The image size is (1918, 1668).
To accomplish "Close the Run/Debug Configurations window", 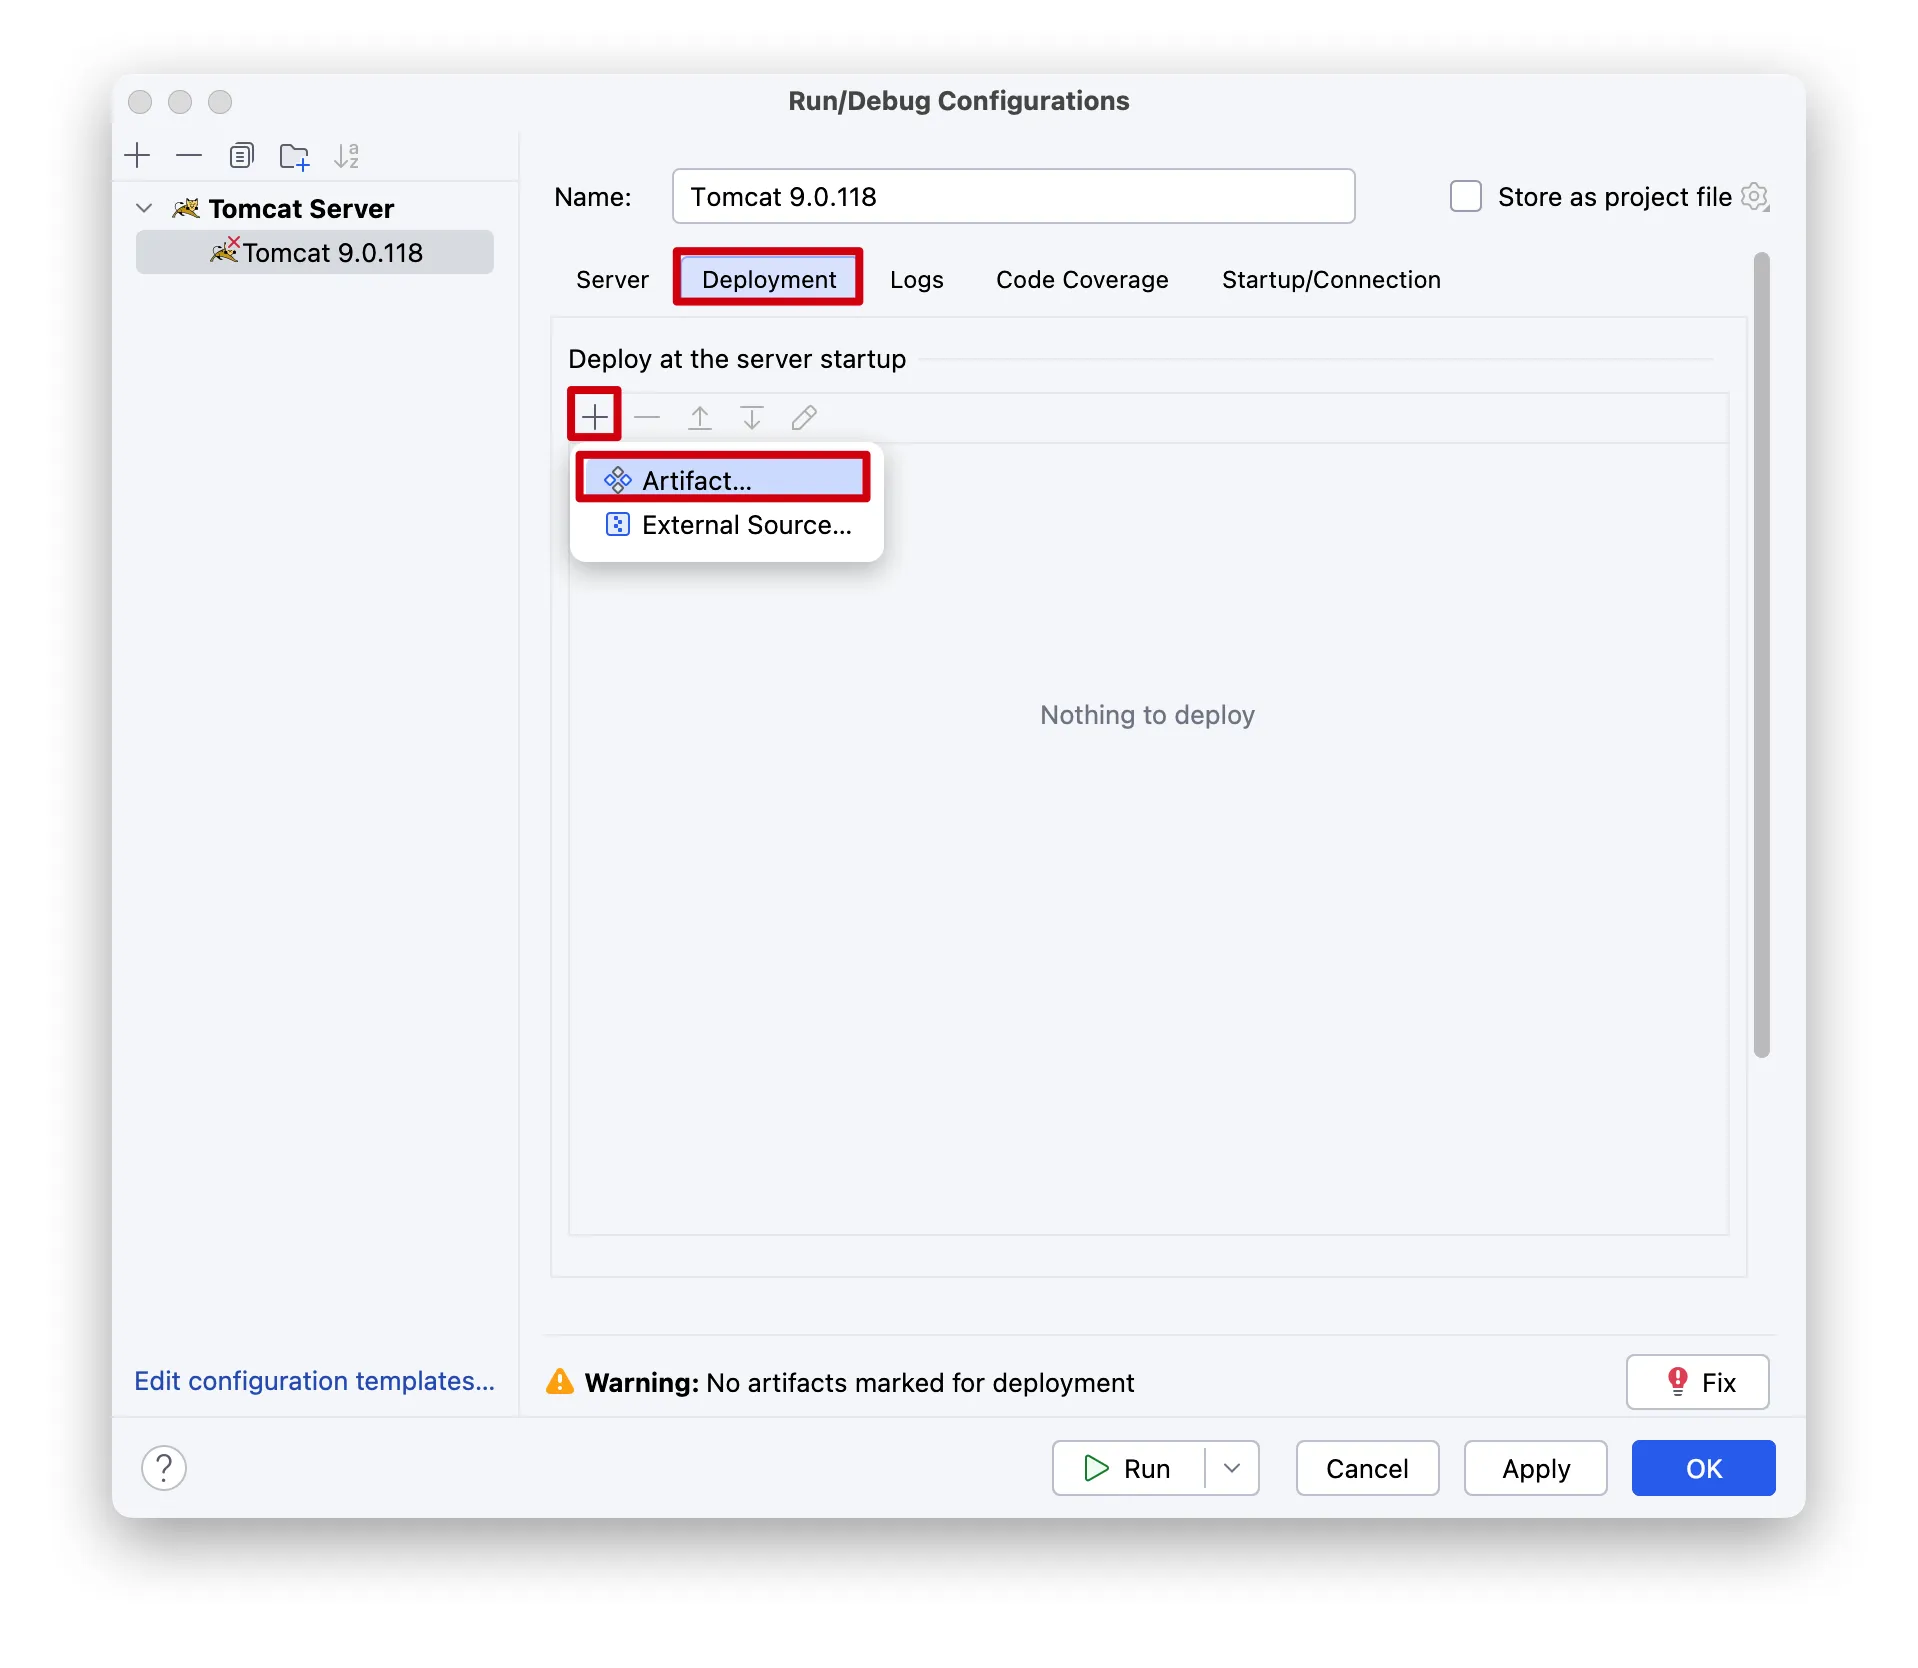I will click(140, 102).
